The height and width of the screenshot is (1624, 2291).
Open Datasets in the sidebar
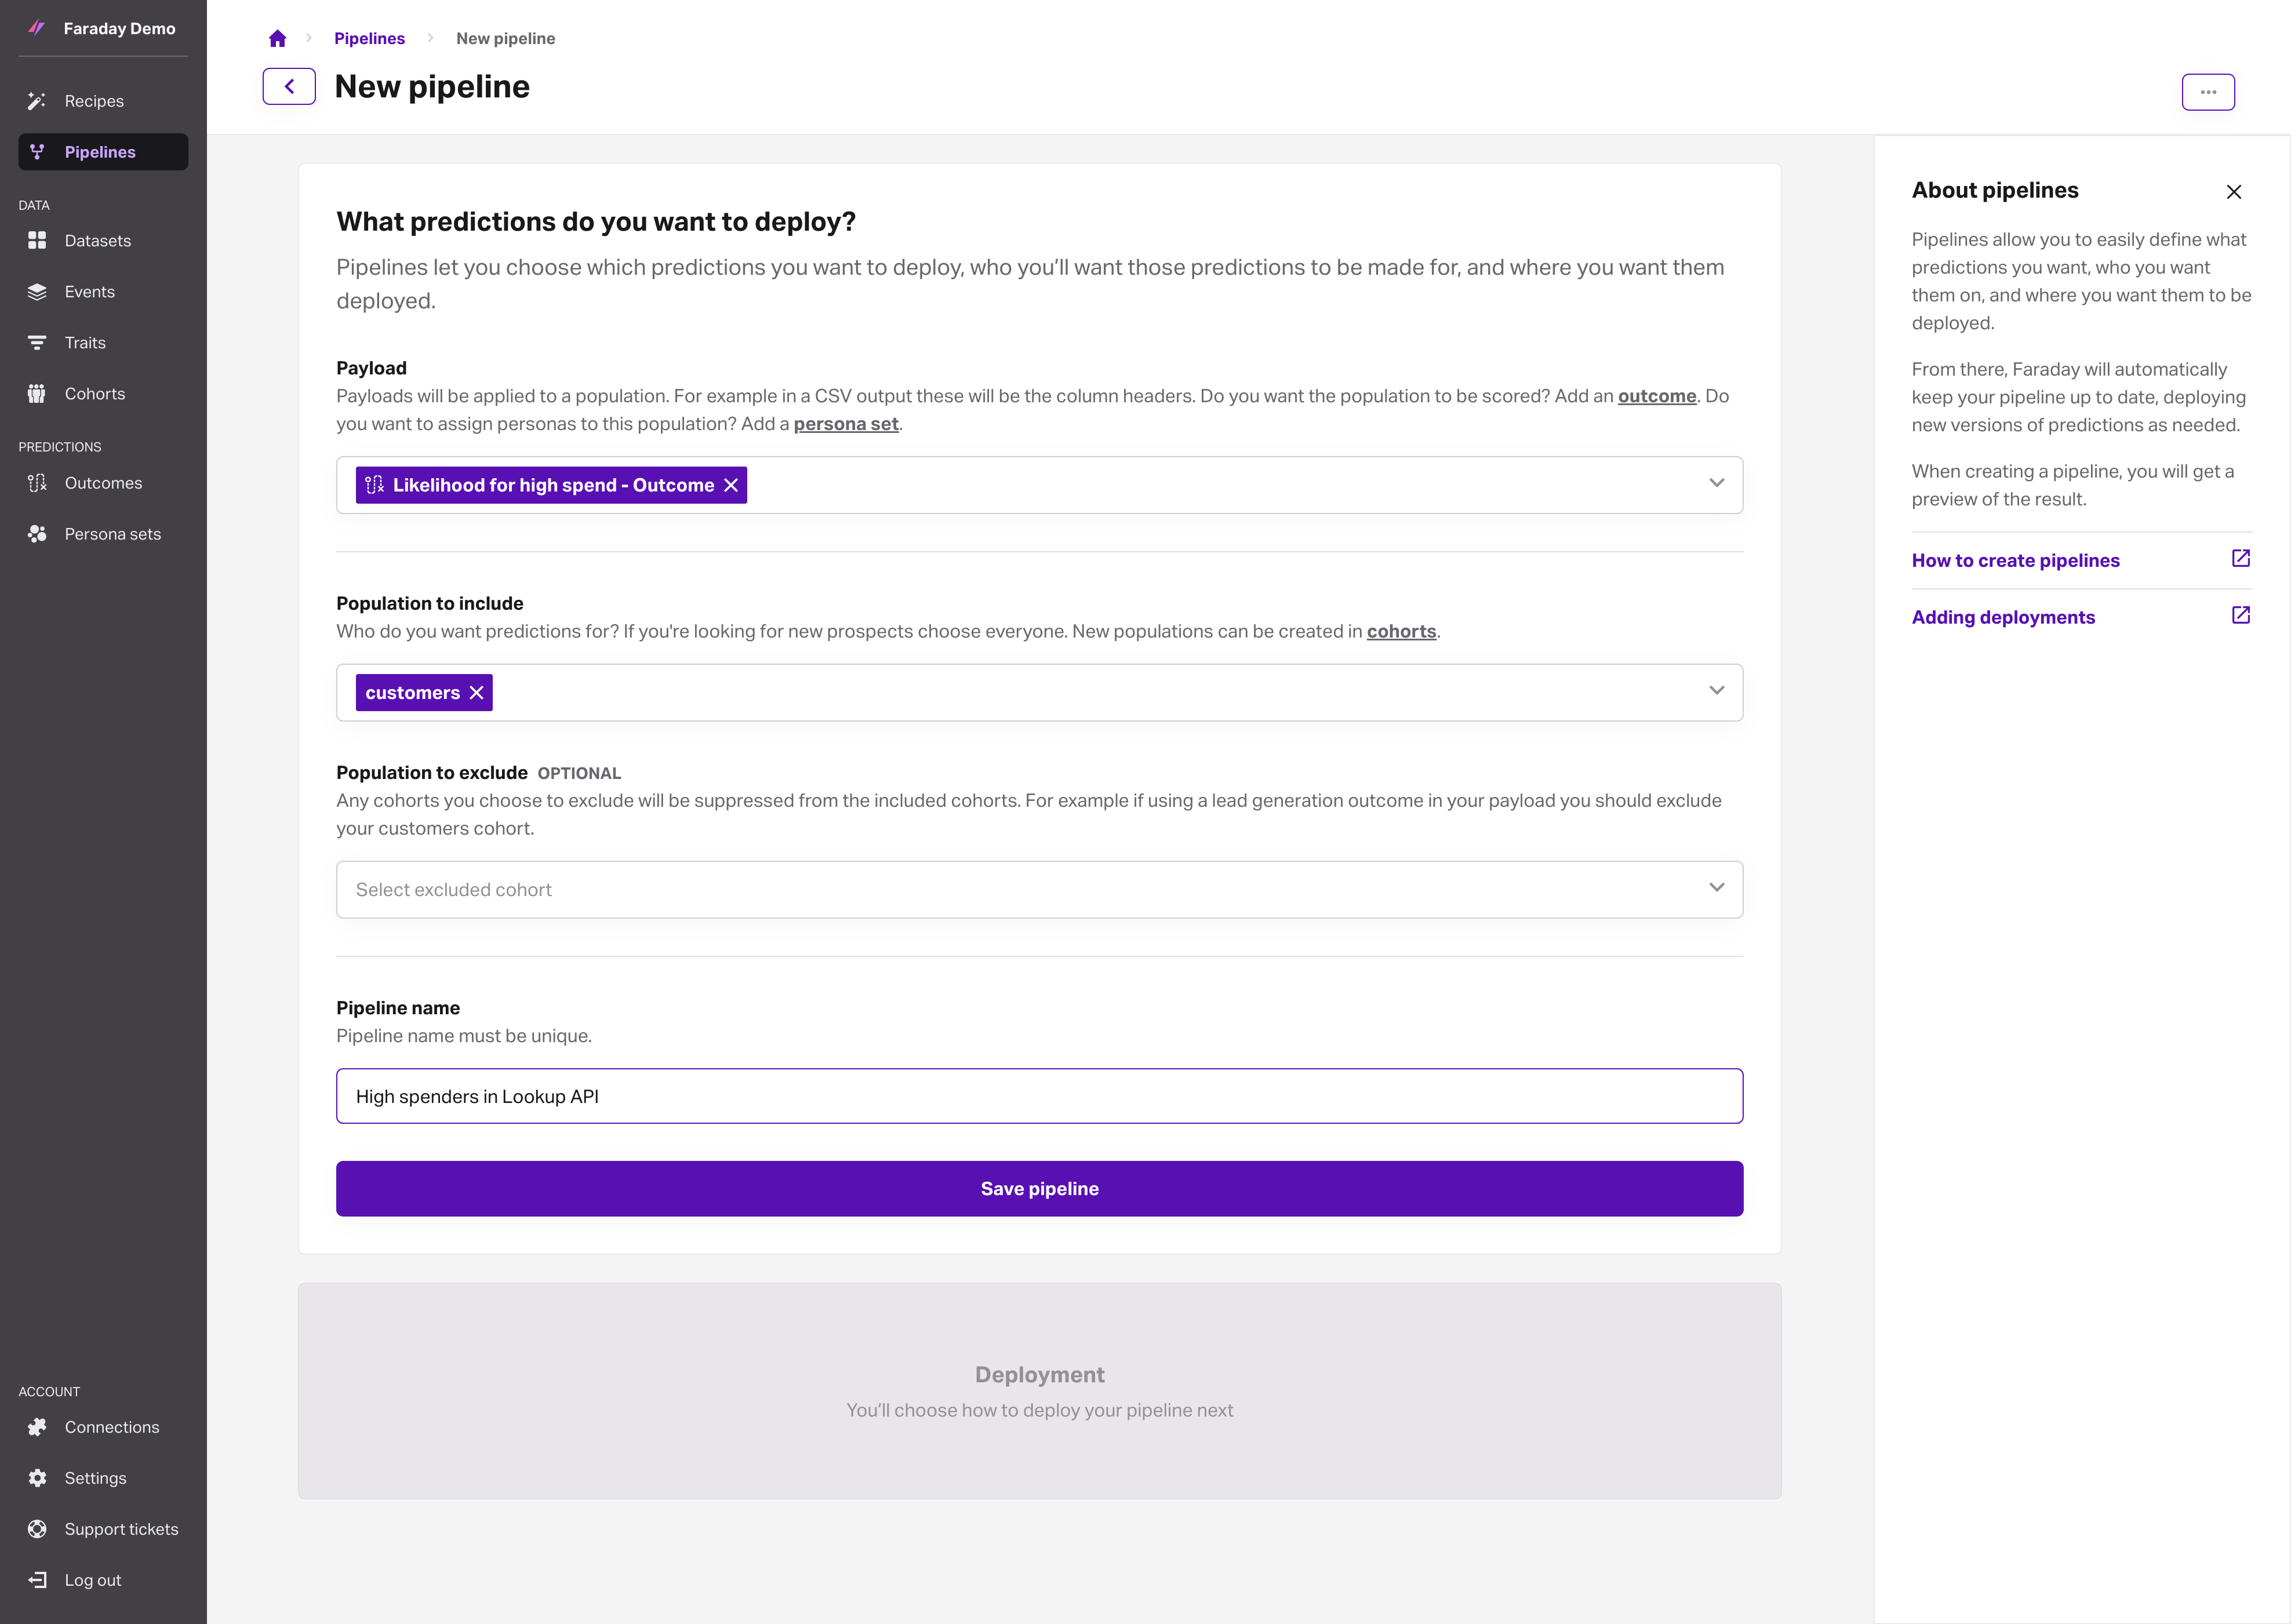(97, 241)
